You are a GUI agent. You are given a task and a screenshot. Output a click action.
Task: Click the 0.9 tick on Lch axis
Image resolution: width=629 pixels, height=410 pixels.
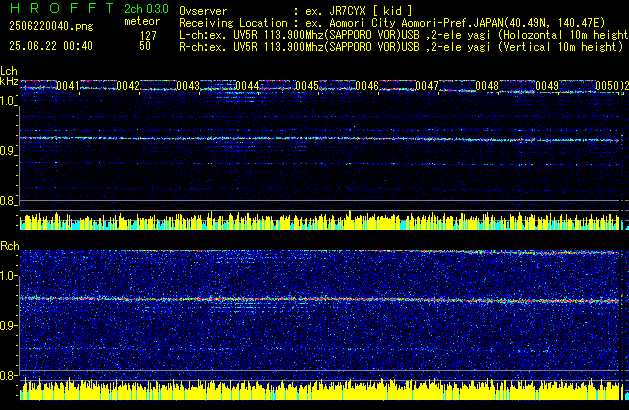(x=8, y=151)
